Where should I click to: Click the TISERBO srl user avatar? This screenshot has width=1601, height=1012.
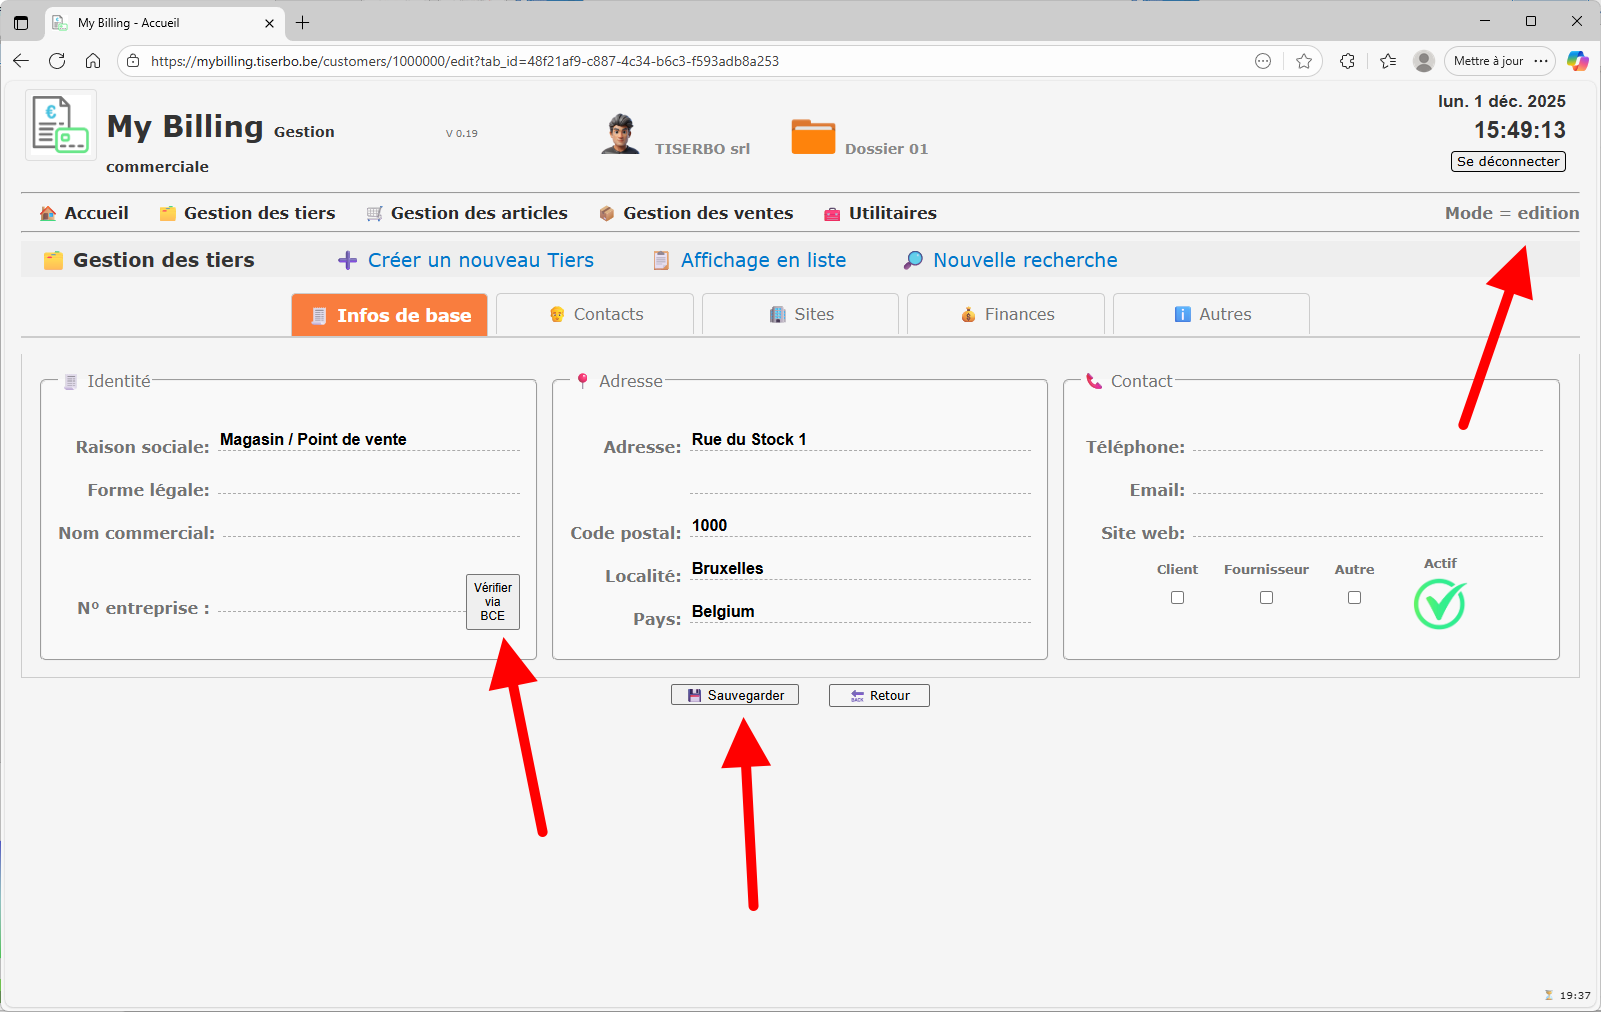click(620, 134)
